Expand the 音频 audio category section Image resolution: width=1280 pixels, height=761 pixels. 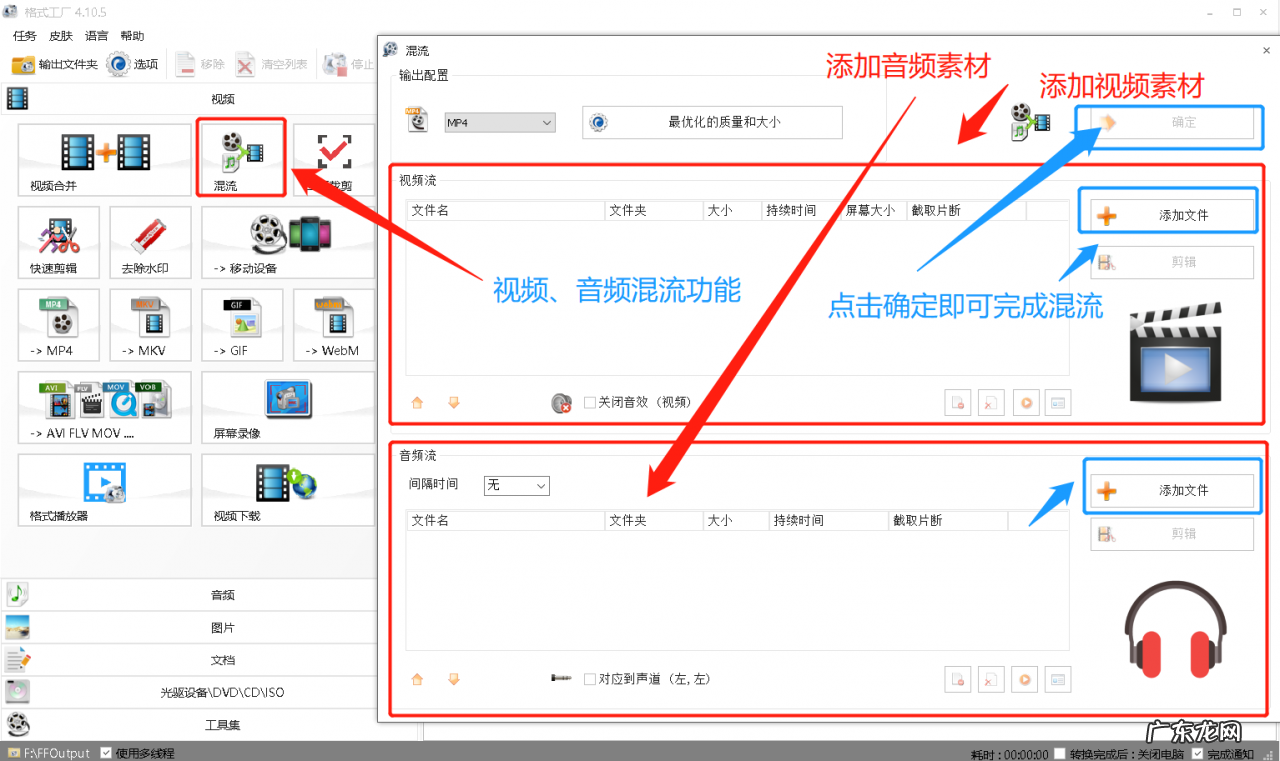[x=190, y=595]
